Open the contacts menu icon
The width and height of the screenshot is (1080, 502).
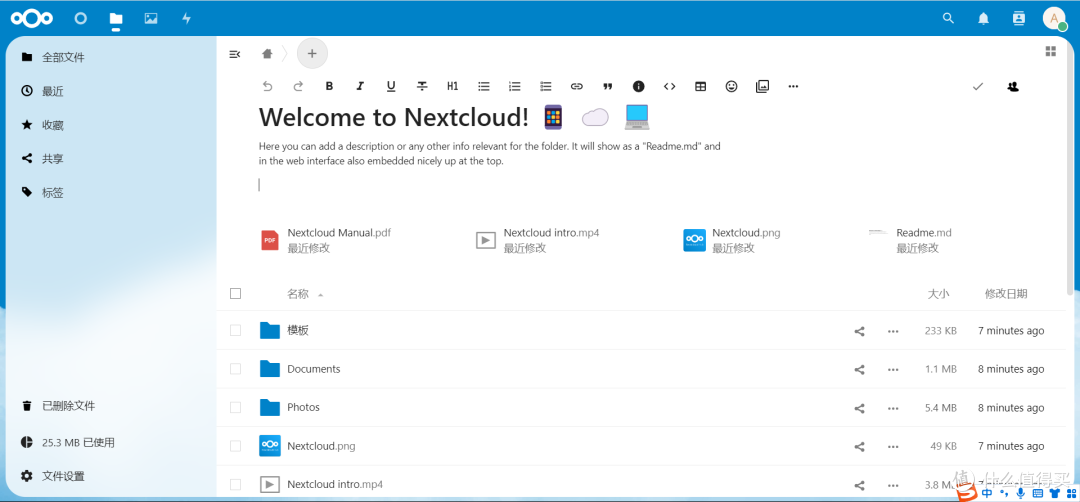tap(1019, 19)
